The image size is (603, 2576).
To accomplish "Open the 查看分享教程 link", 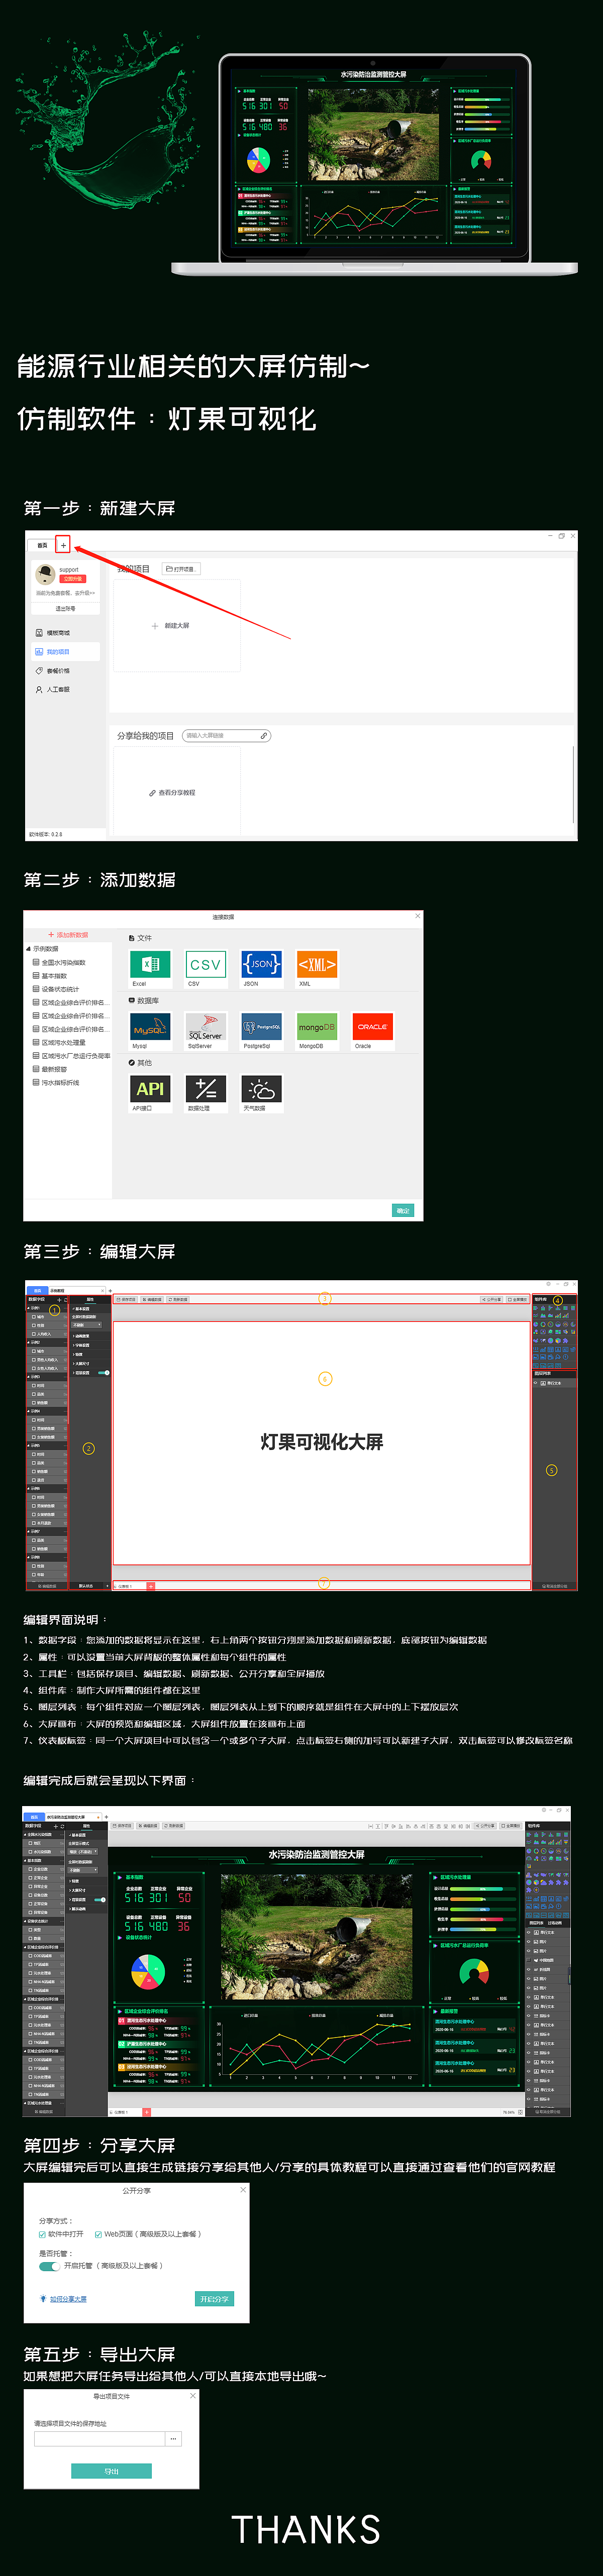I will (173, 793).
